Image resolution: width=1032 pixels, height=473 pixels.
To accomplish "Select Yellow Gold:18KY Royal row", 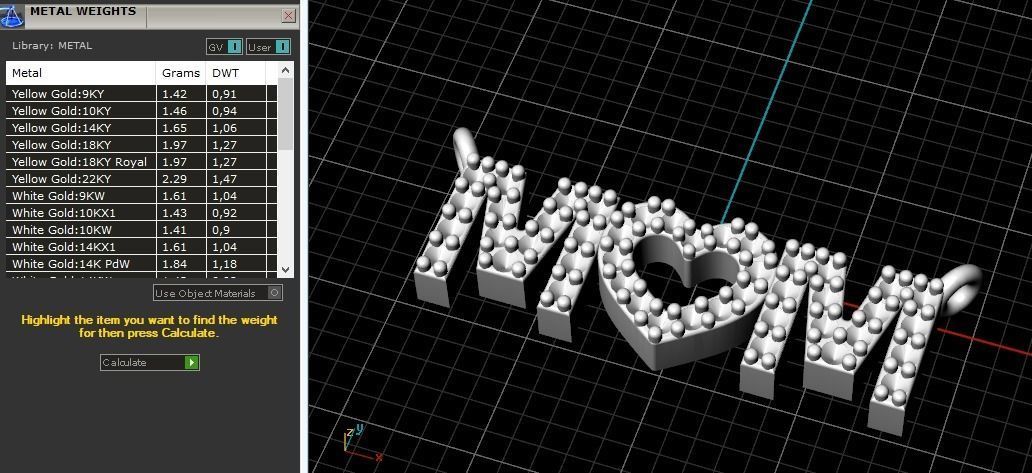I will pyautogui.click(x=142, y=162).
